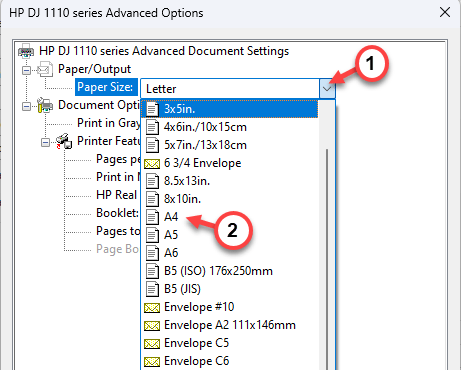Click page icon beside 4x6in./10x15cm
This screenshot has width=461, height=370.
[152, 127]
